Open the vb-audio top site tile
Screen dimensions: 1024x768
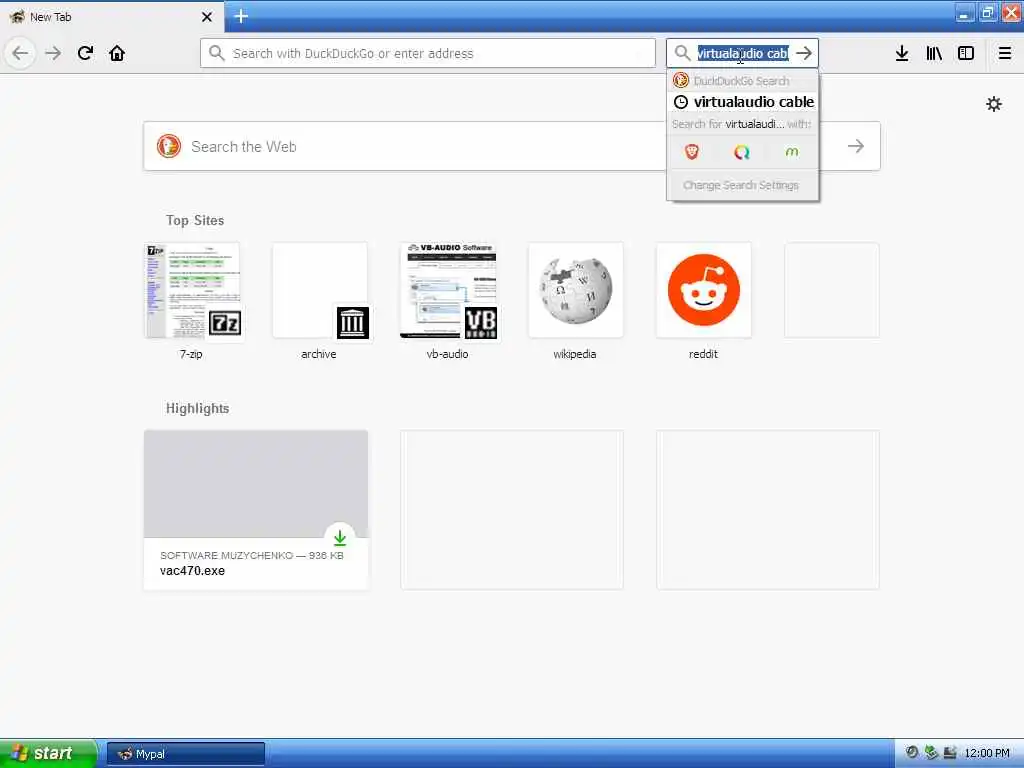pyautogui.click(x=447, y=291)
